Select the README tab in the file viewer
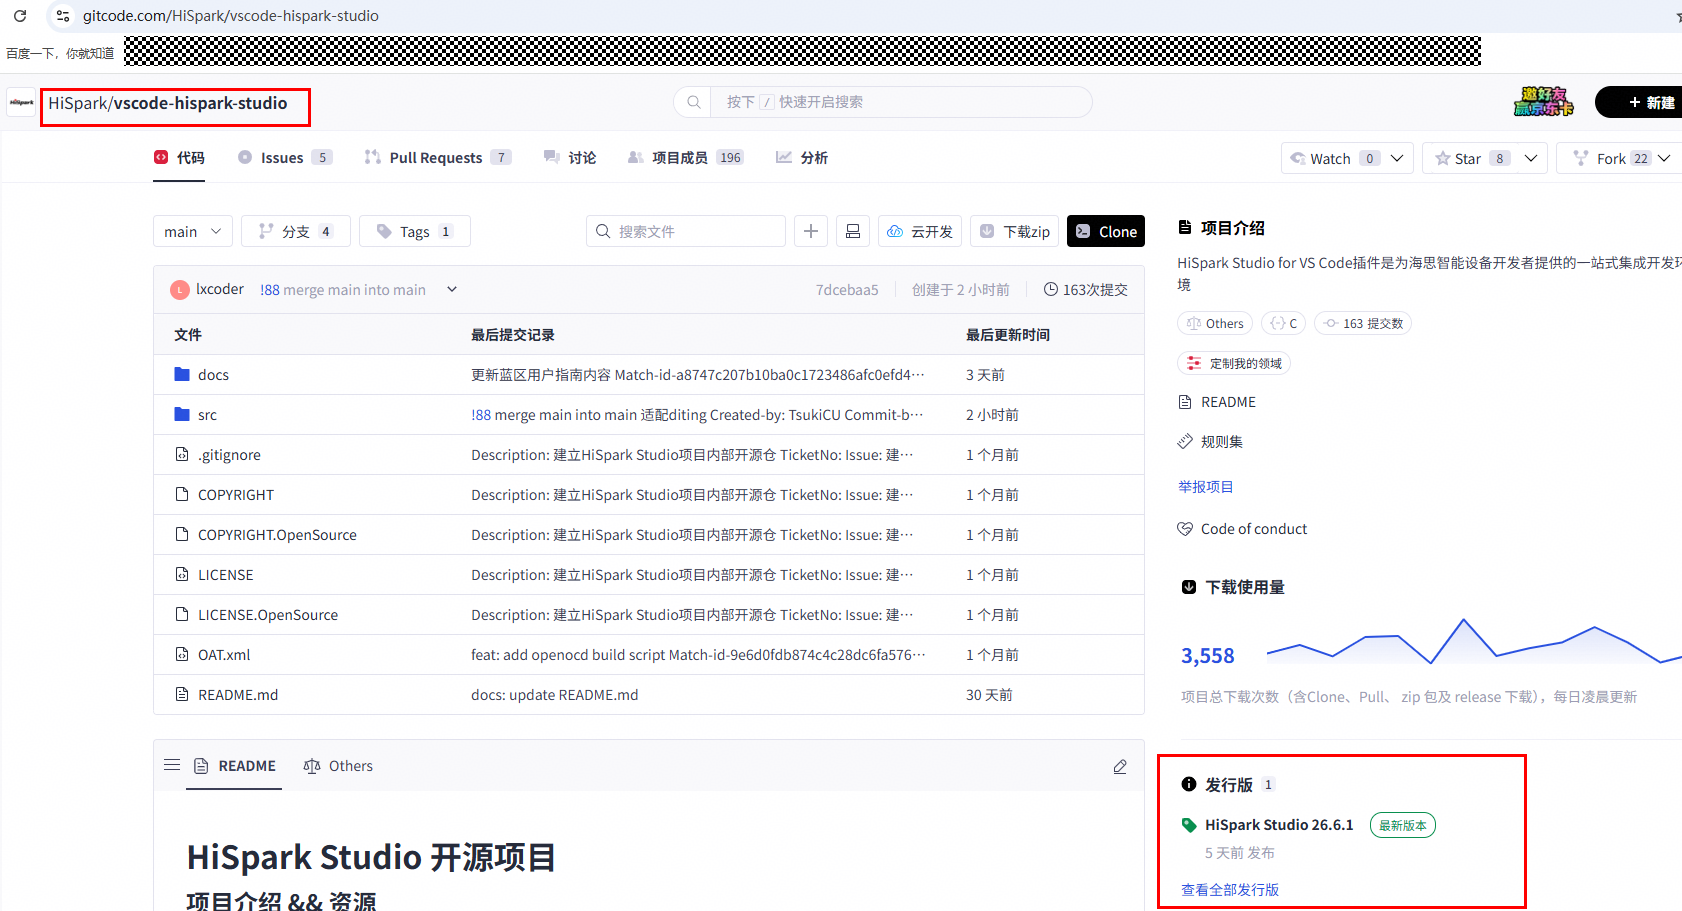Screen dimensions: 1682x911 click(234, 766)
